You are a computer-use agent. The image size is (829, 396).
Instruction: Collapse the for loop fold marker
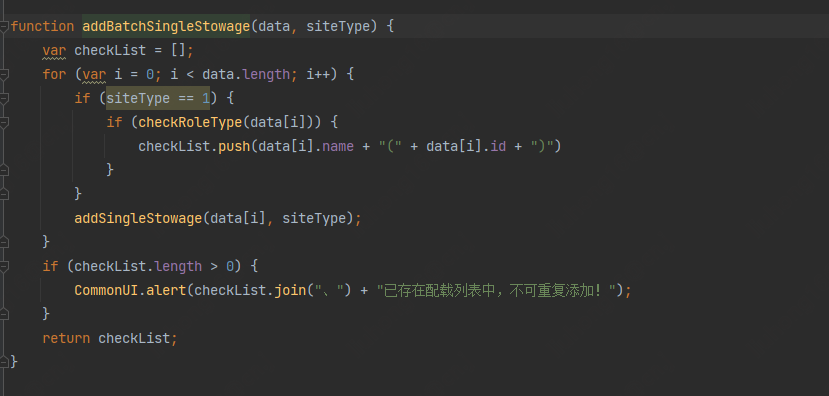click(4, 74)
